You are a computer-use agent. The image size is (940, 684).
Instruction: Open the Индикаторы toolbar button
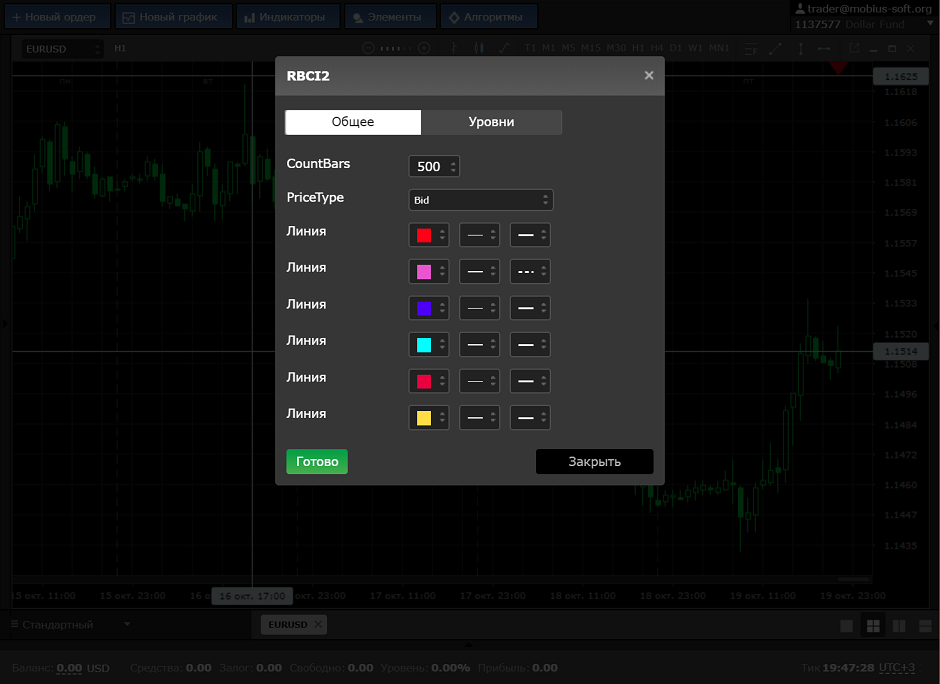285,17
